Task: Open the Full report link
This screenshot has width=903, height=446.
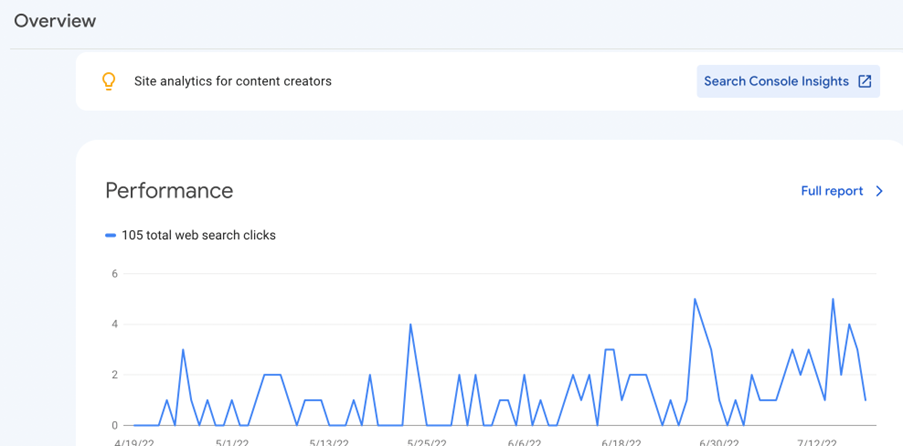Action: click(831, 191)
